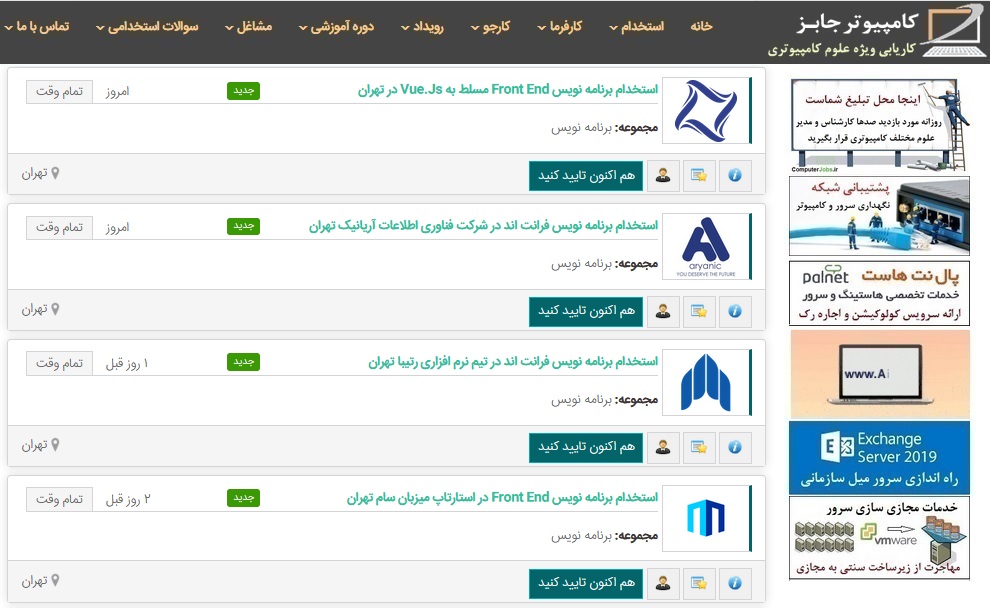Expand the کارفرما dropdown menu

[559, 27]
